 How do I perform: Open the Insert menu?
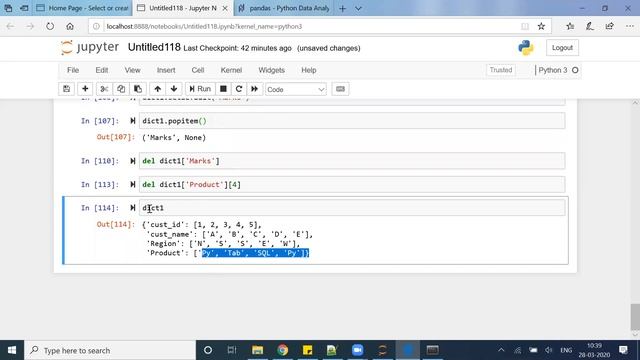[166, 70]
